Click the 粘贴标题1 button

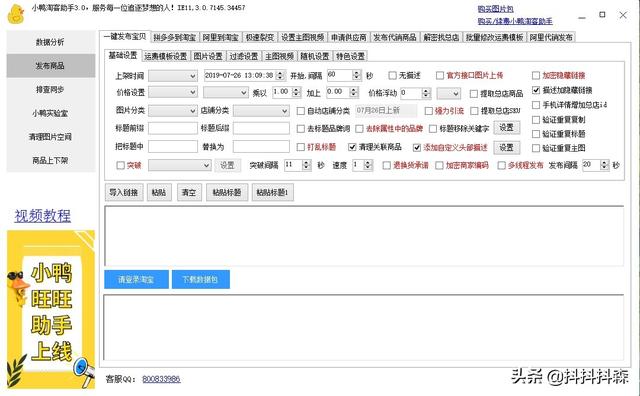273,192
